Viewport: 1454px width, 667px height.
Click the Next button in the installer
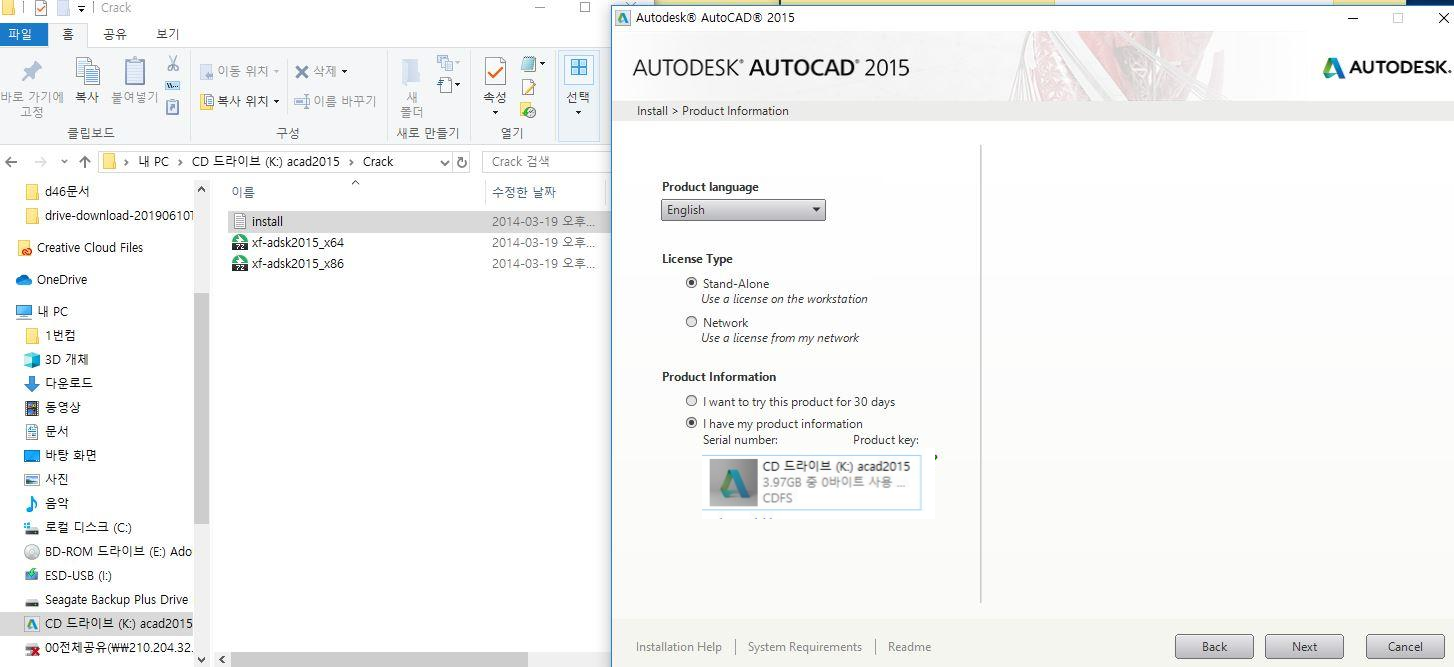(x=1304, y=646)
